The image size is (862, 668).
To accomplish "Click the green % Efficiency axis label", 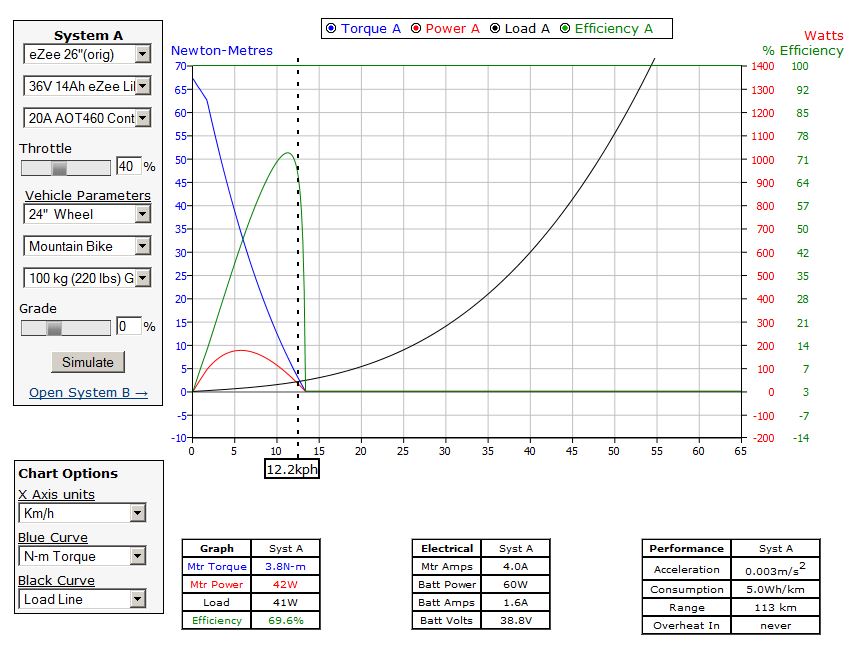I will (803, 51).
